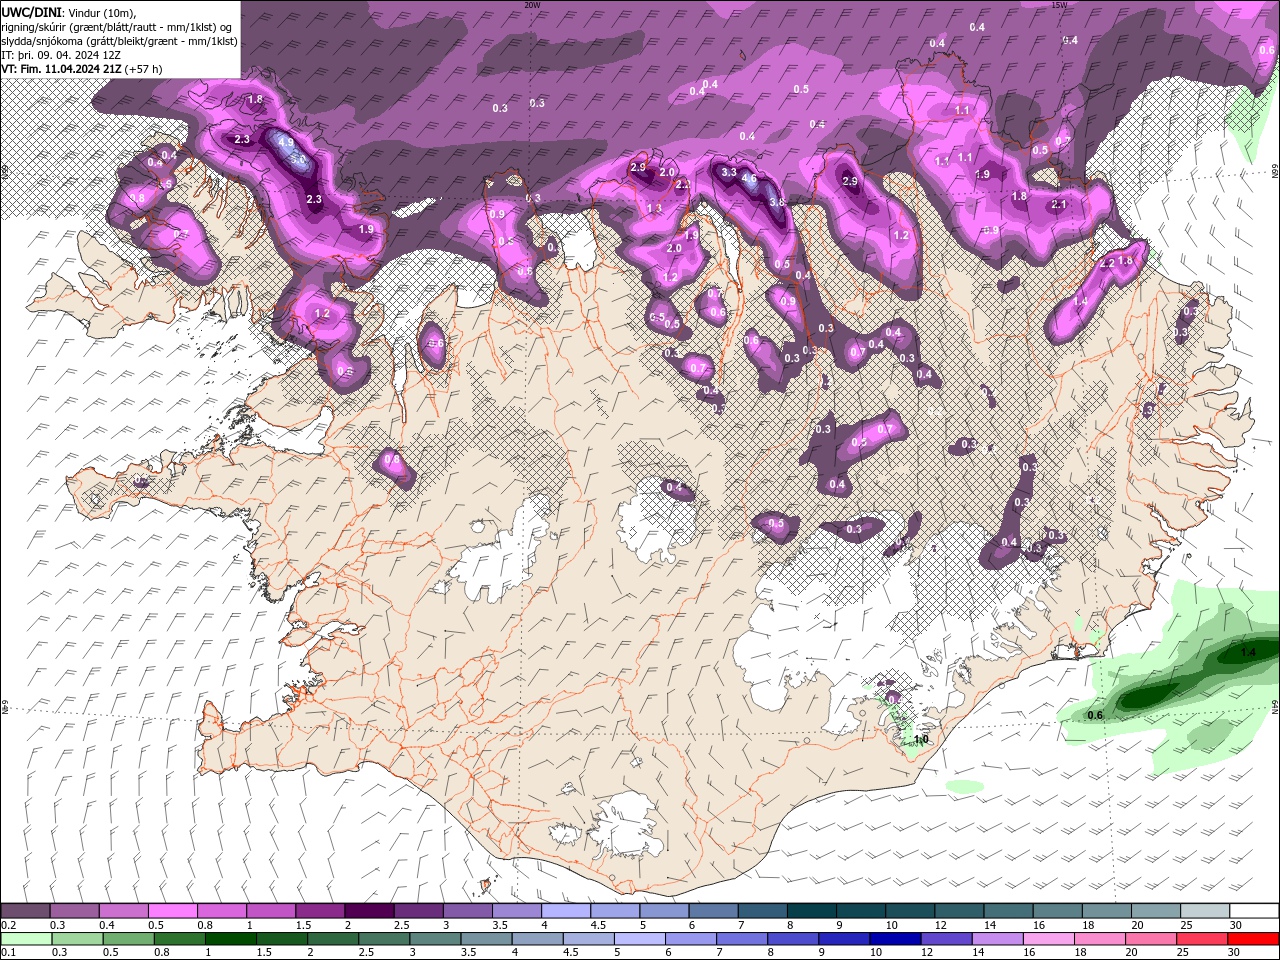1280x960 pixels.
Task: Click the '20W' longitude label at top
Action: (x=532, y=5)
